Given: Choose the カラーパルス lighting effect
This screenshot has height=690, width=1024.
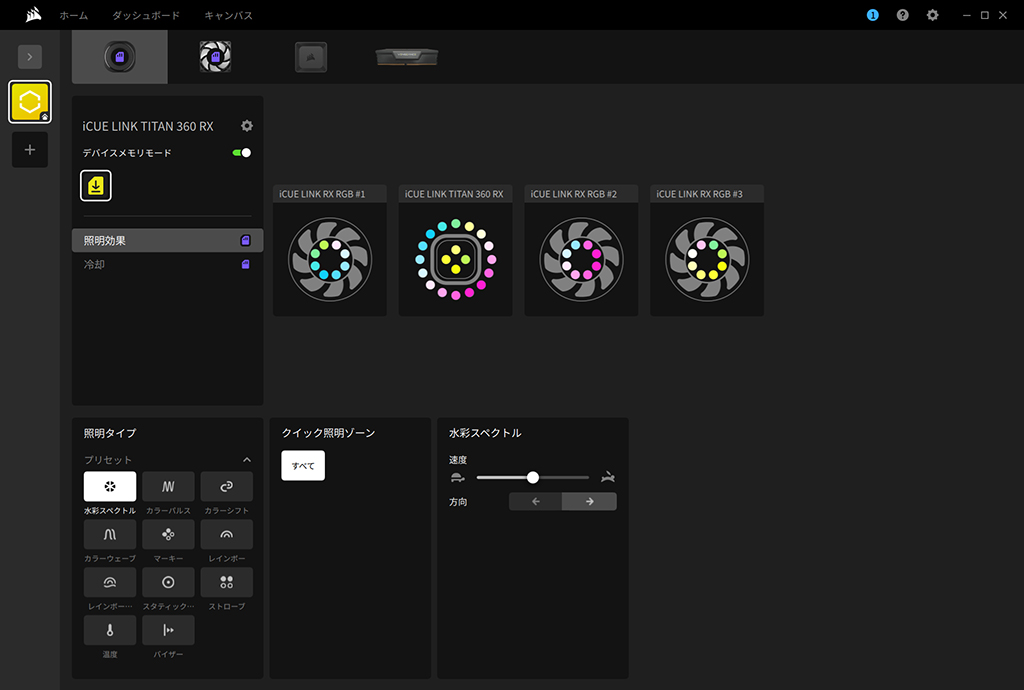Looking at the screenshot, I should click(x=168, y=486).
